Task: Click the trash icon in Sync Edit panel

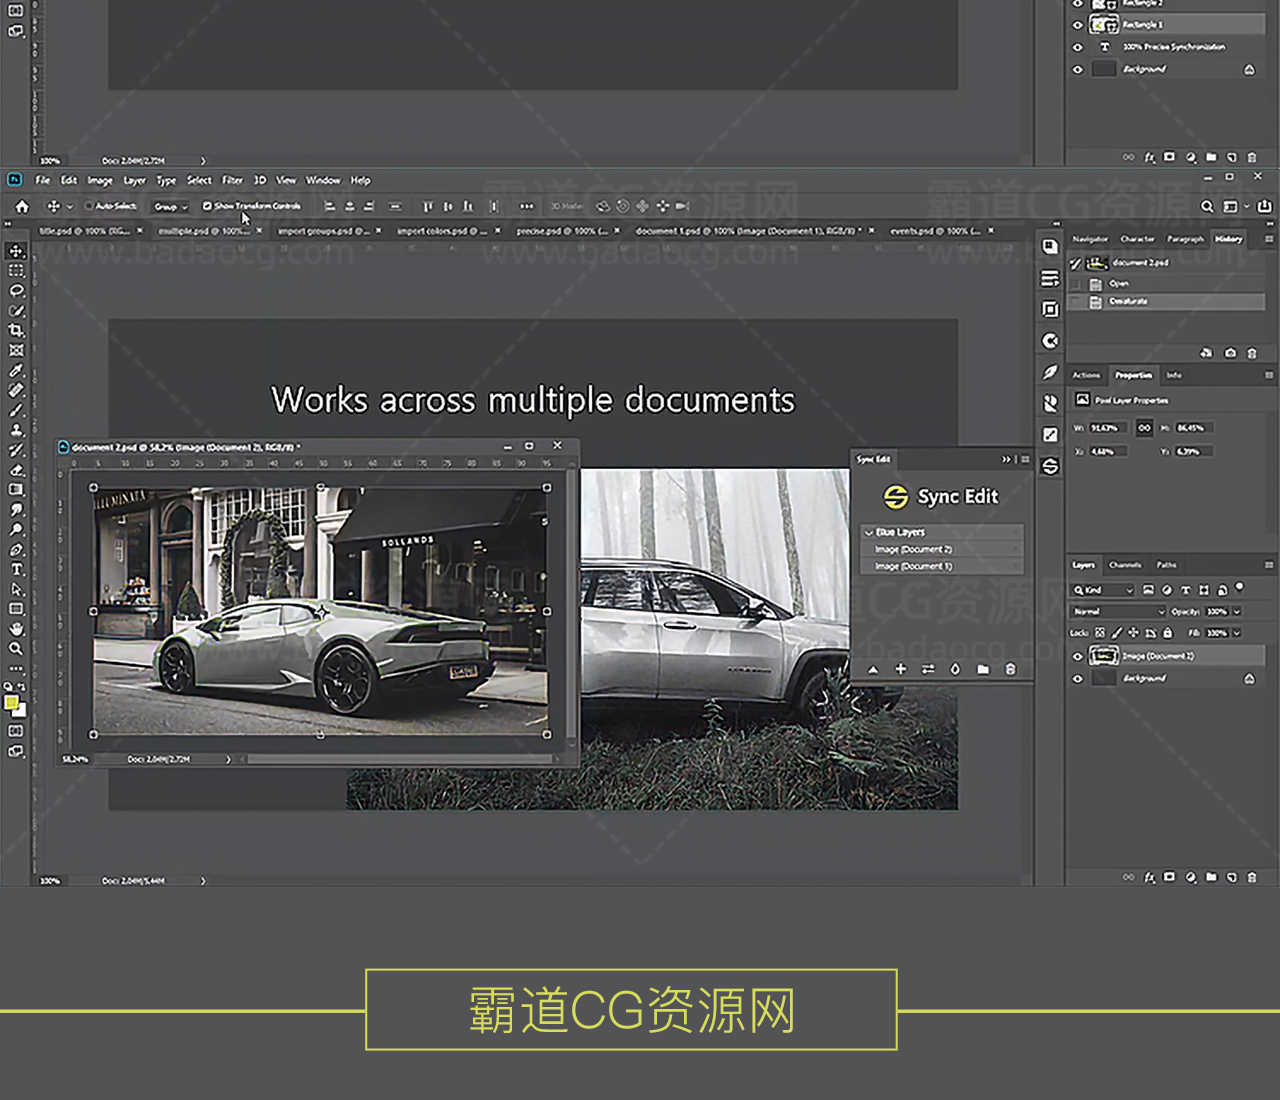Action: 1010,669
